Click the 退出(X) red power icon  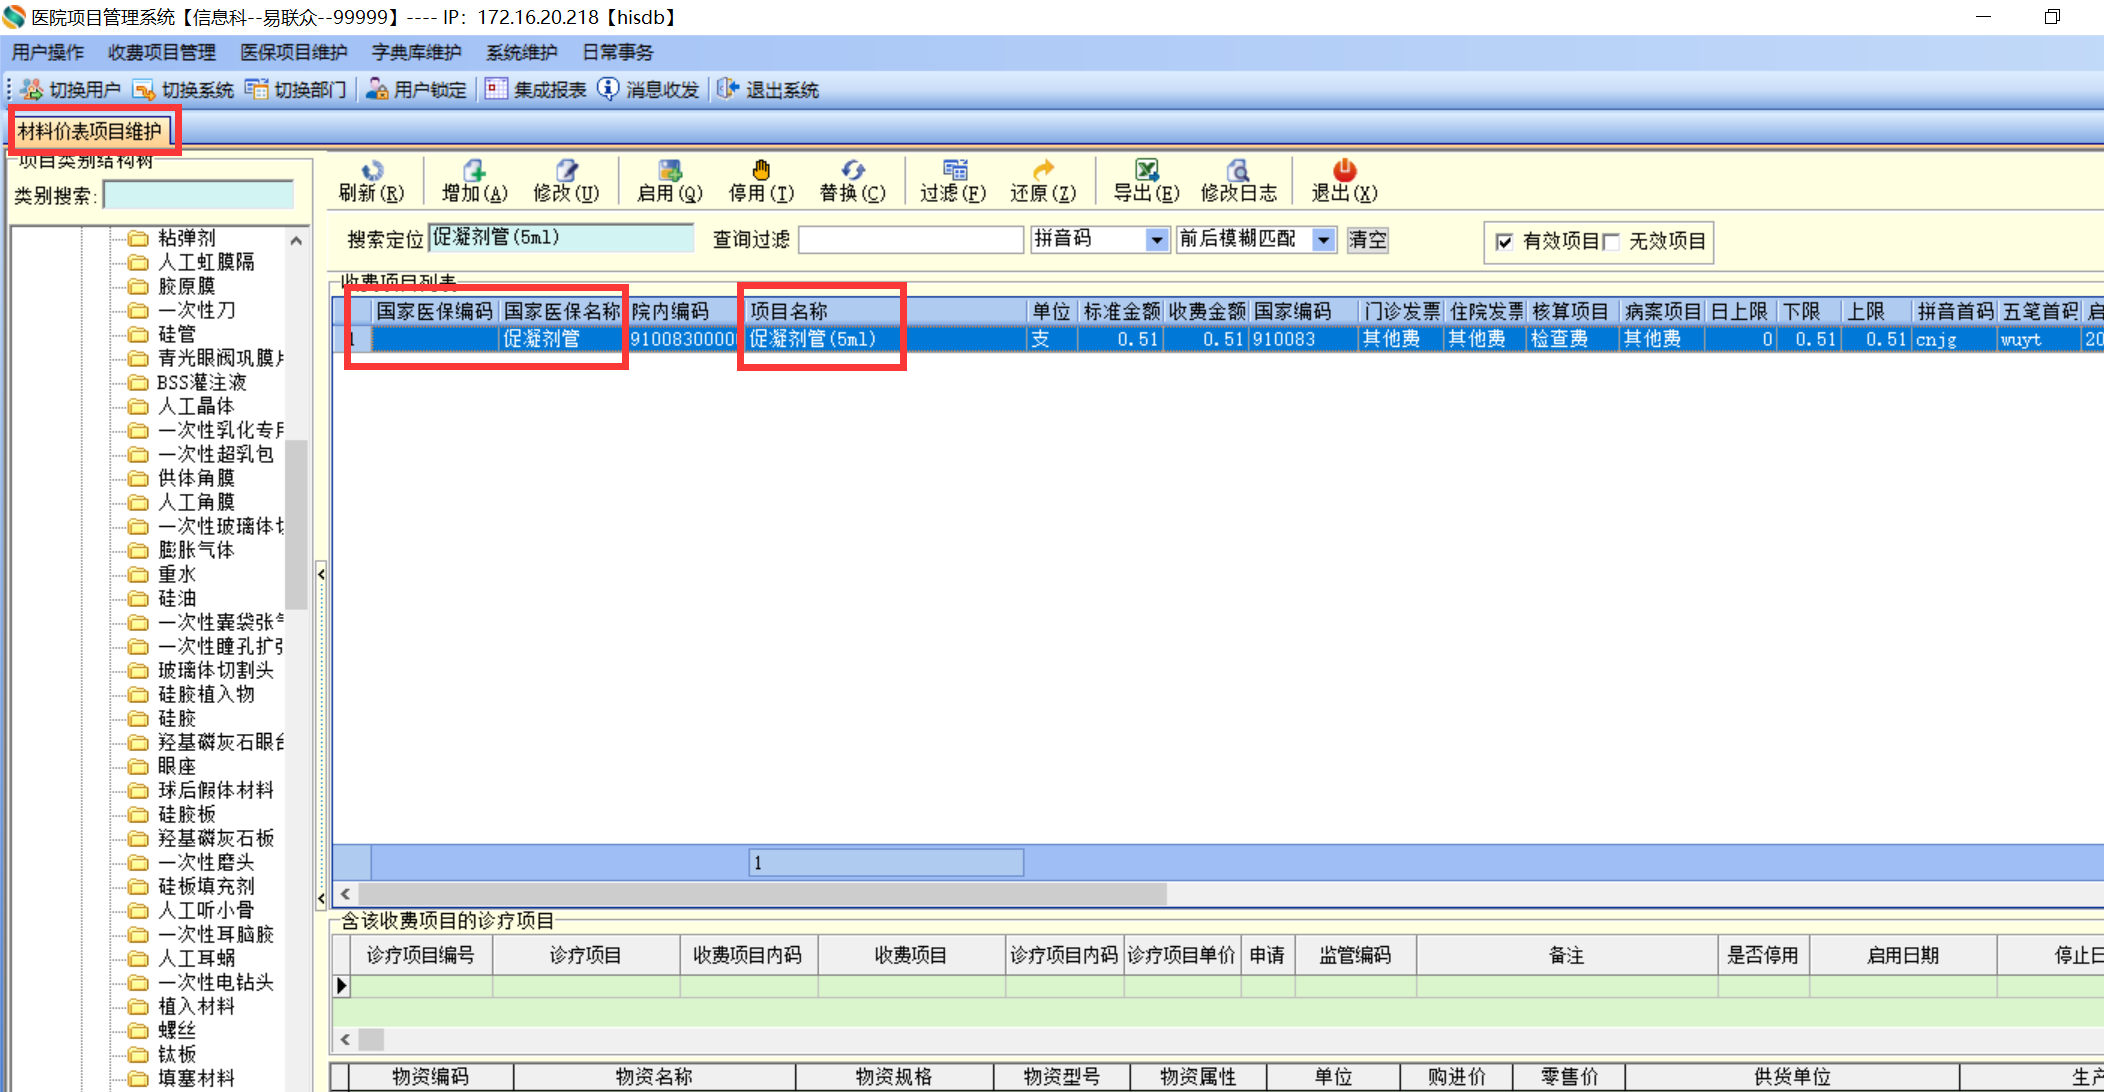coord(1344,170)
